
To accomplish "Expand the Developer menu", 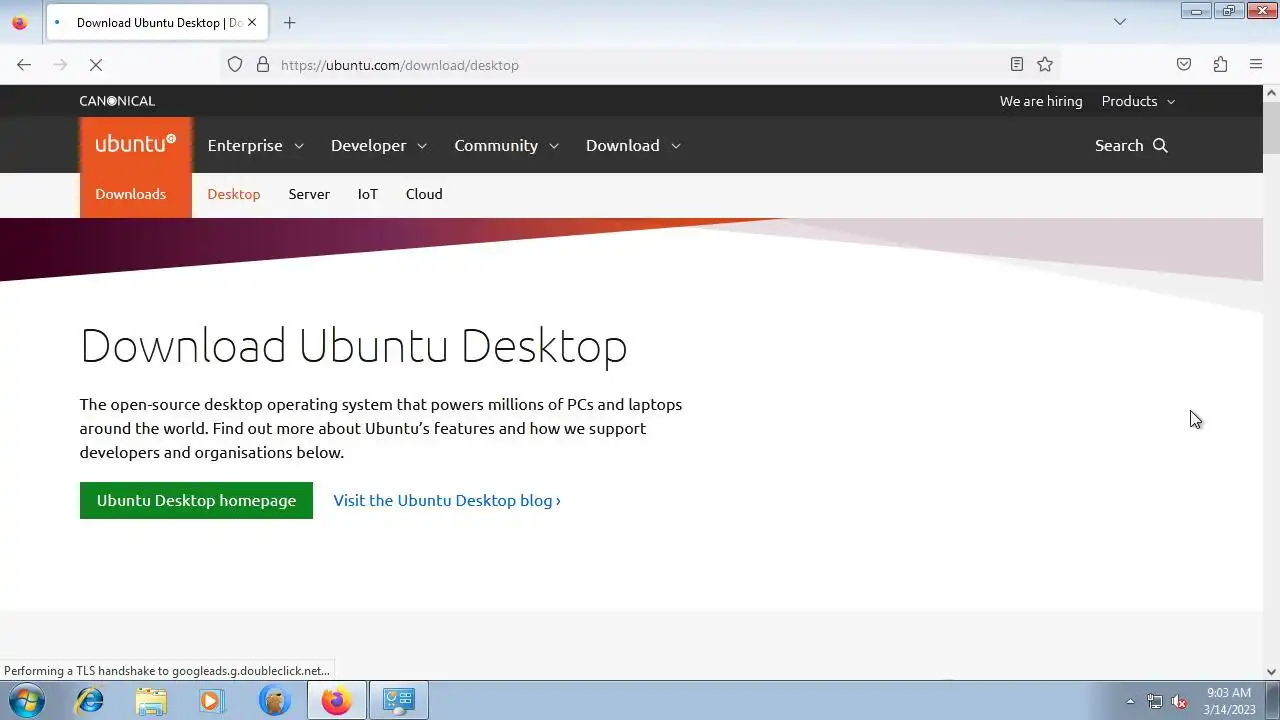I will (x=379, y=146).
